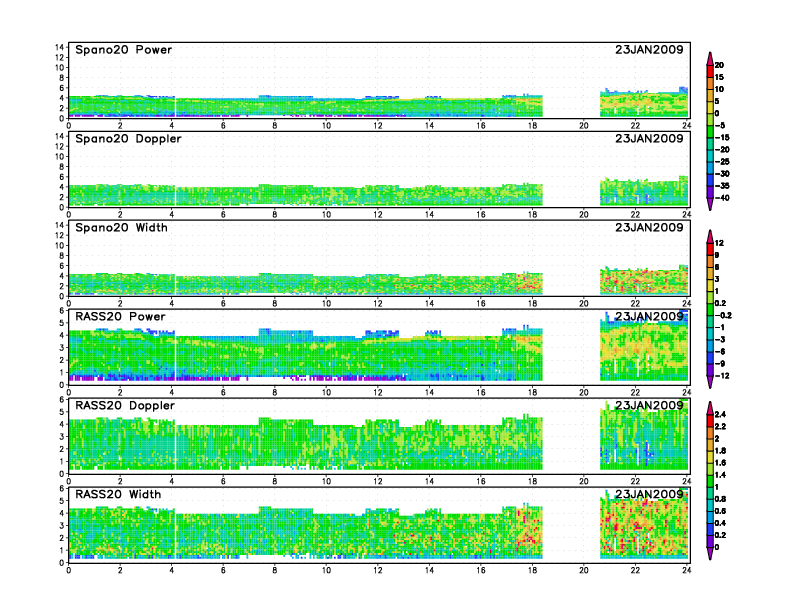Click the "-5" colorbar label
The height and width of the screenshot is (612, 792).
coord(720,125)
